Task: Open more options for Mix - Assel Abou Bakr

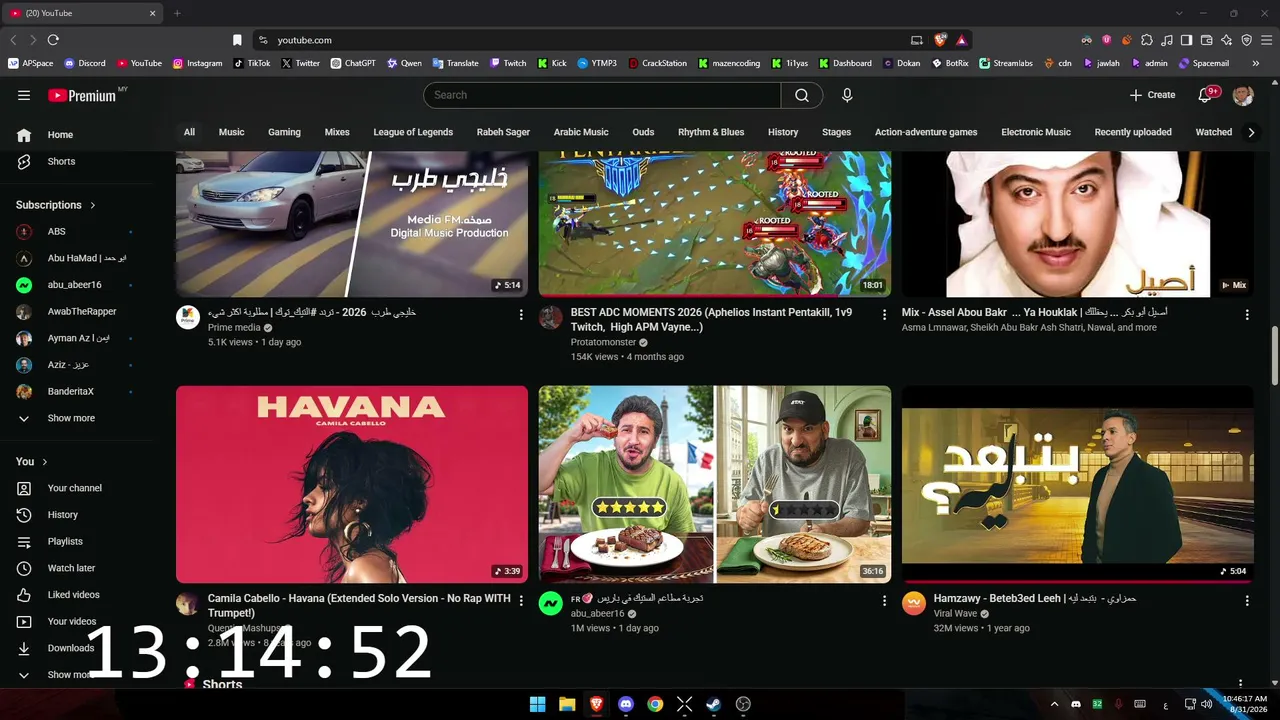Action: [1247, 314]
